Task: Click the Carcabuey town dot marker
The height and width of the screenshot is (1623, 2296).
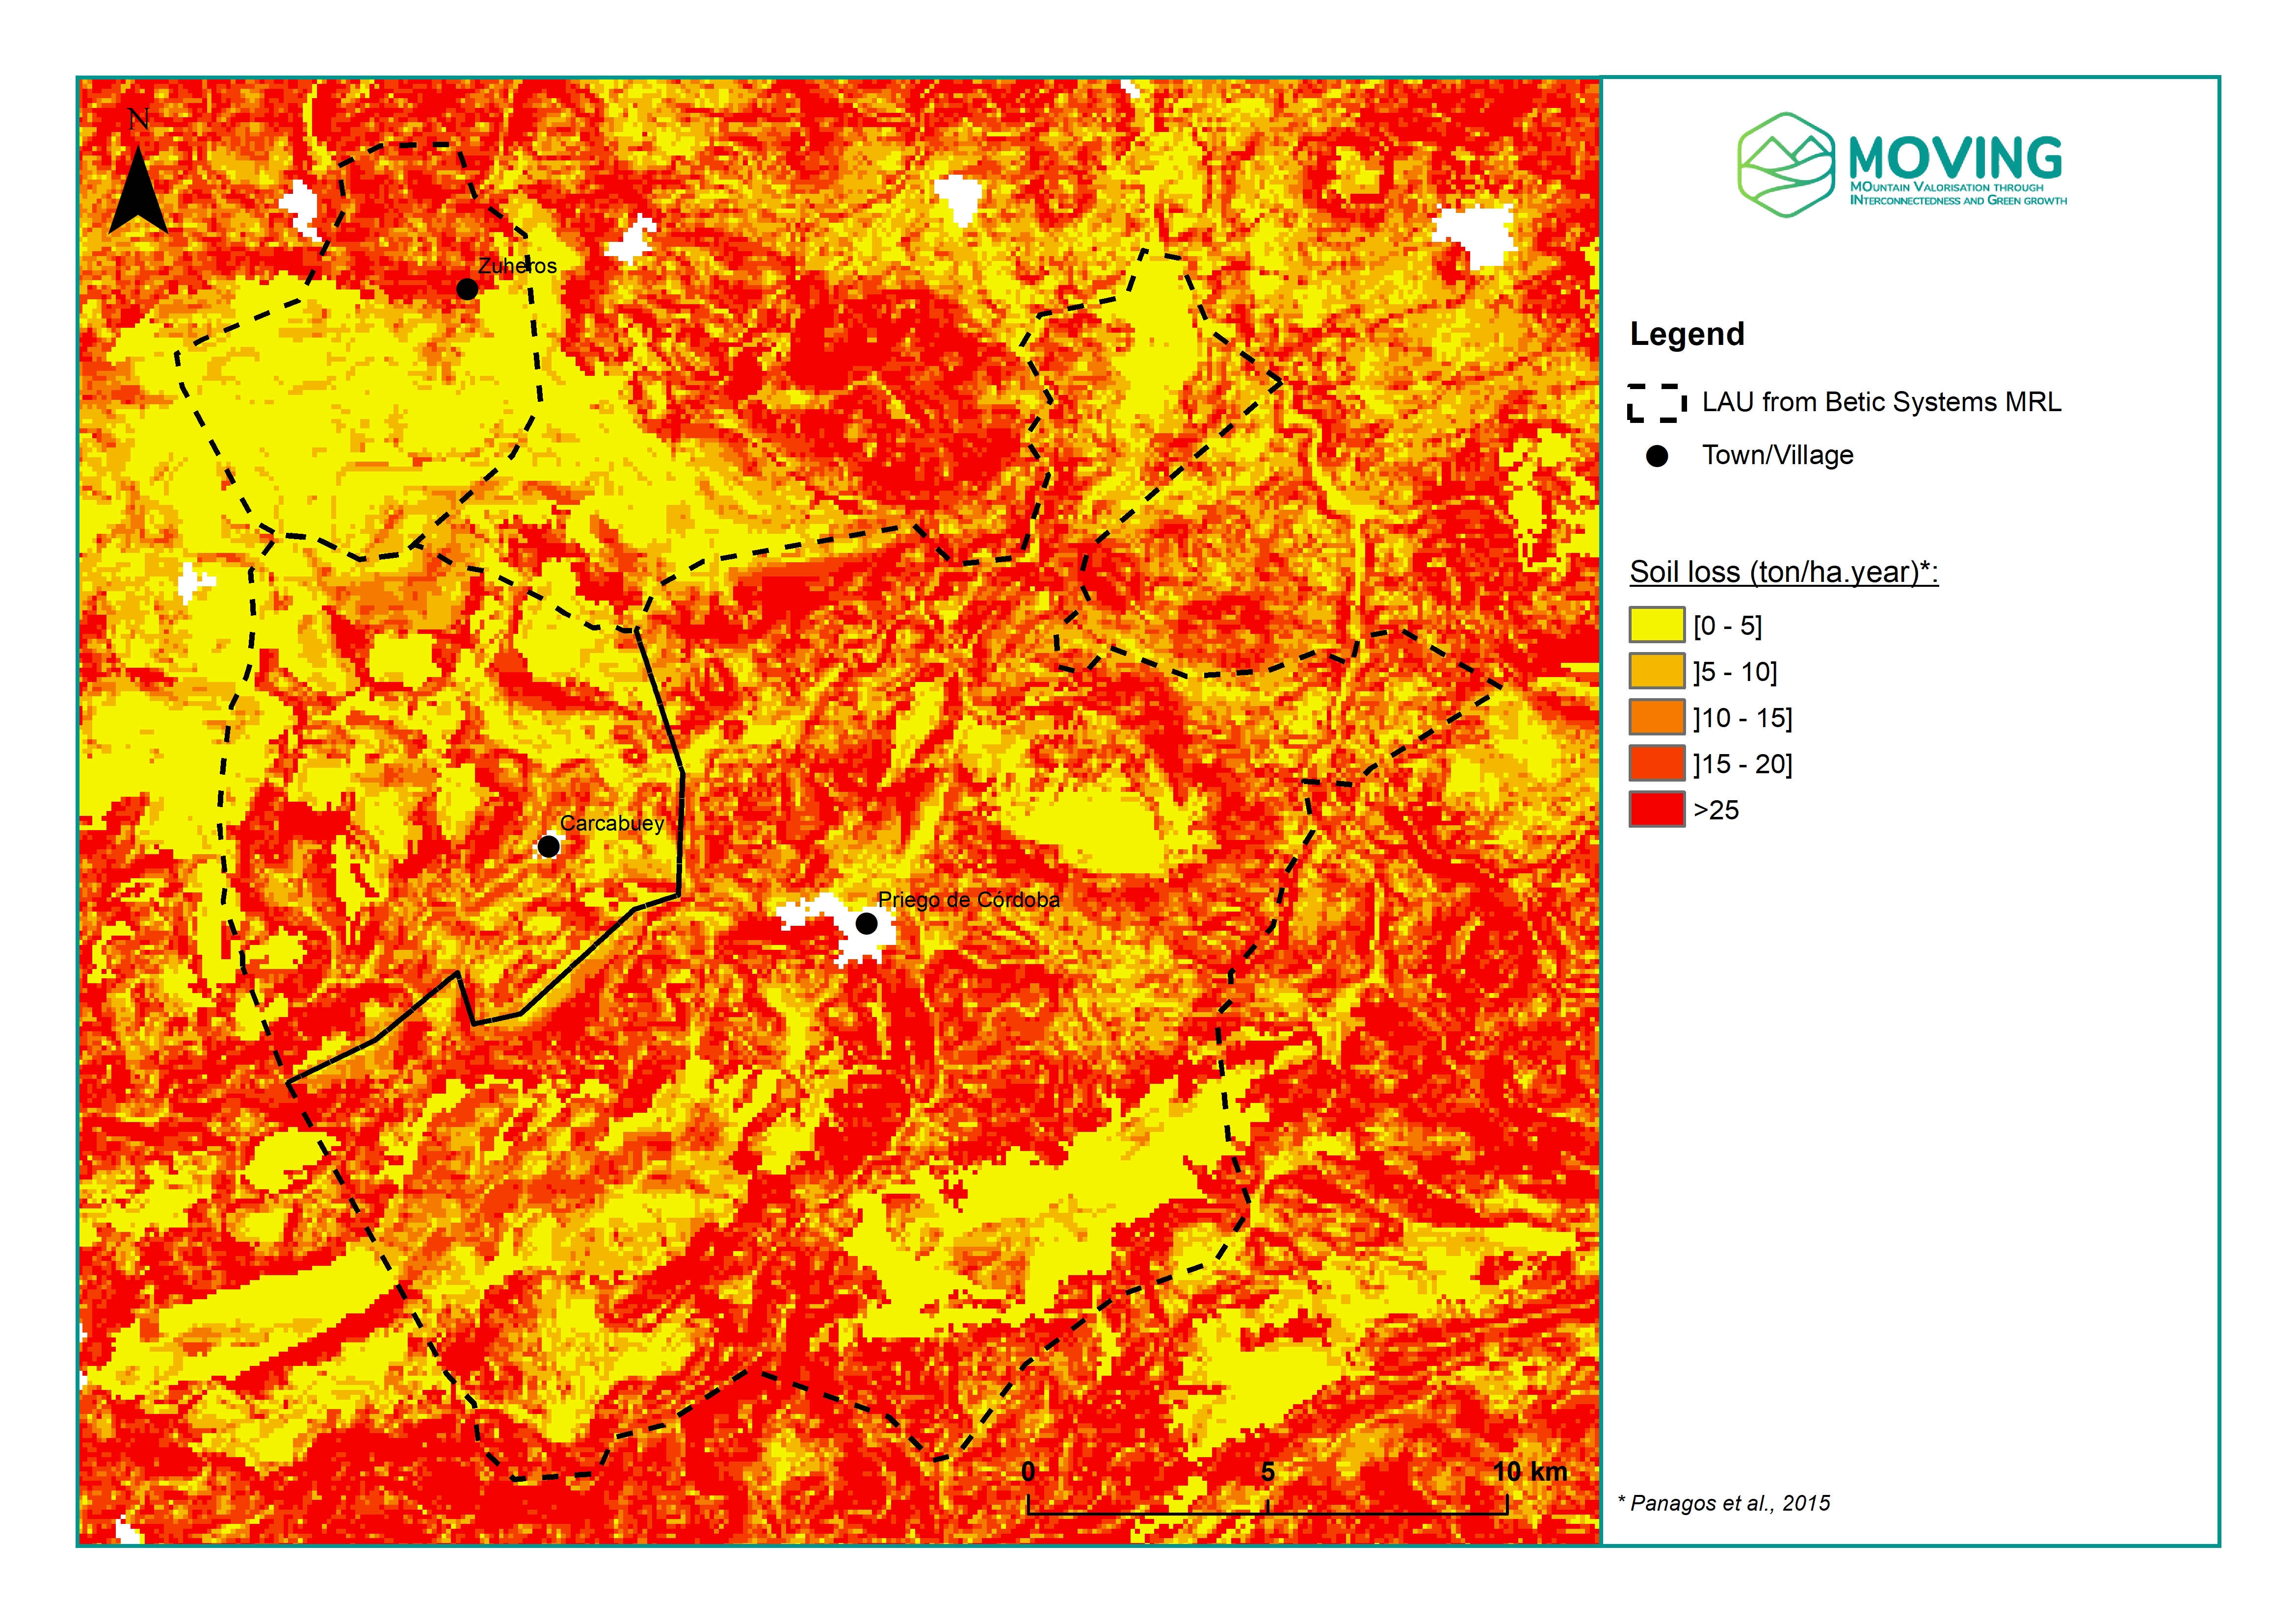Action: coord(548,847)
